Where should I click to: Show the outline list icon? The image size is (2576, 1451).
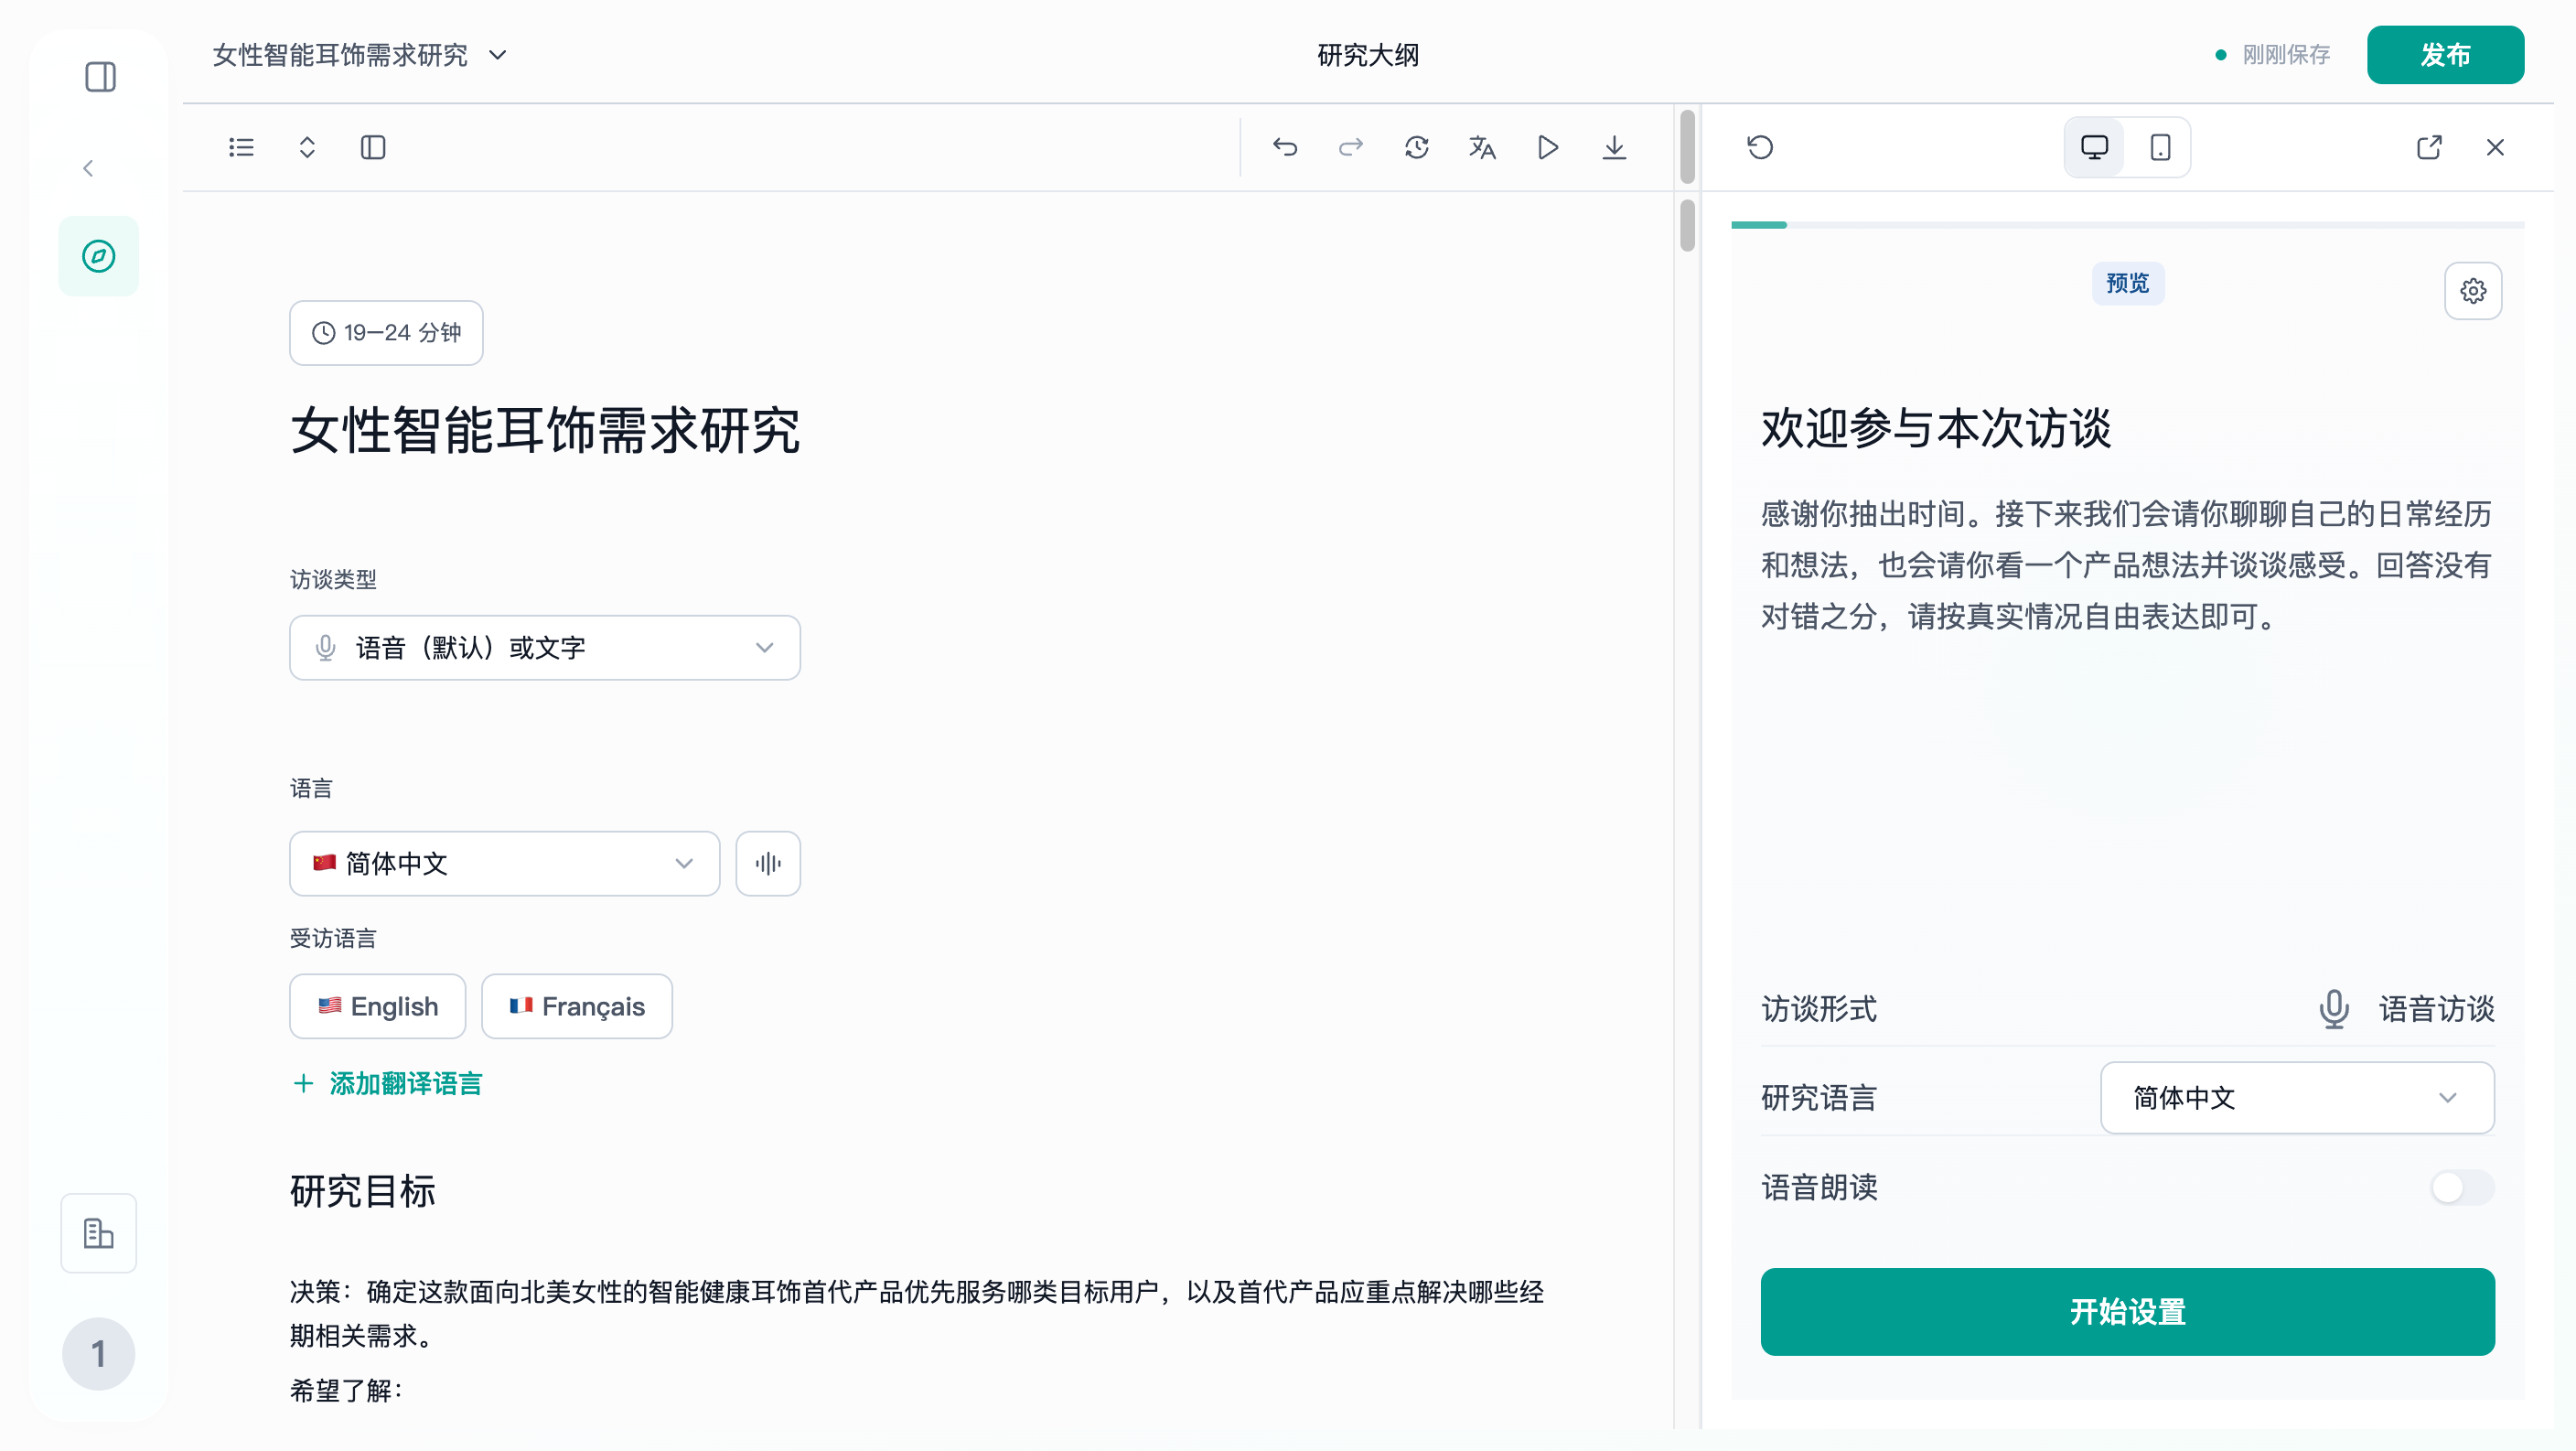pyautogui.click(x=241, y=148)
